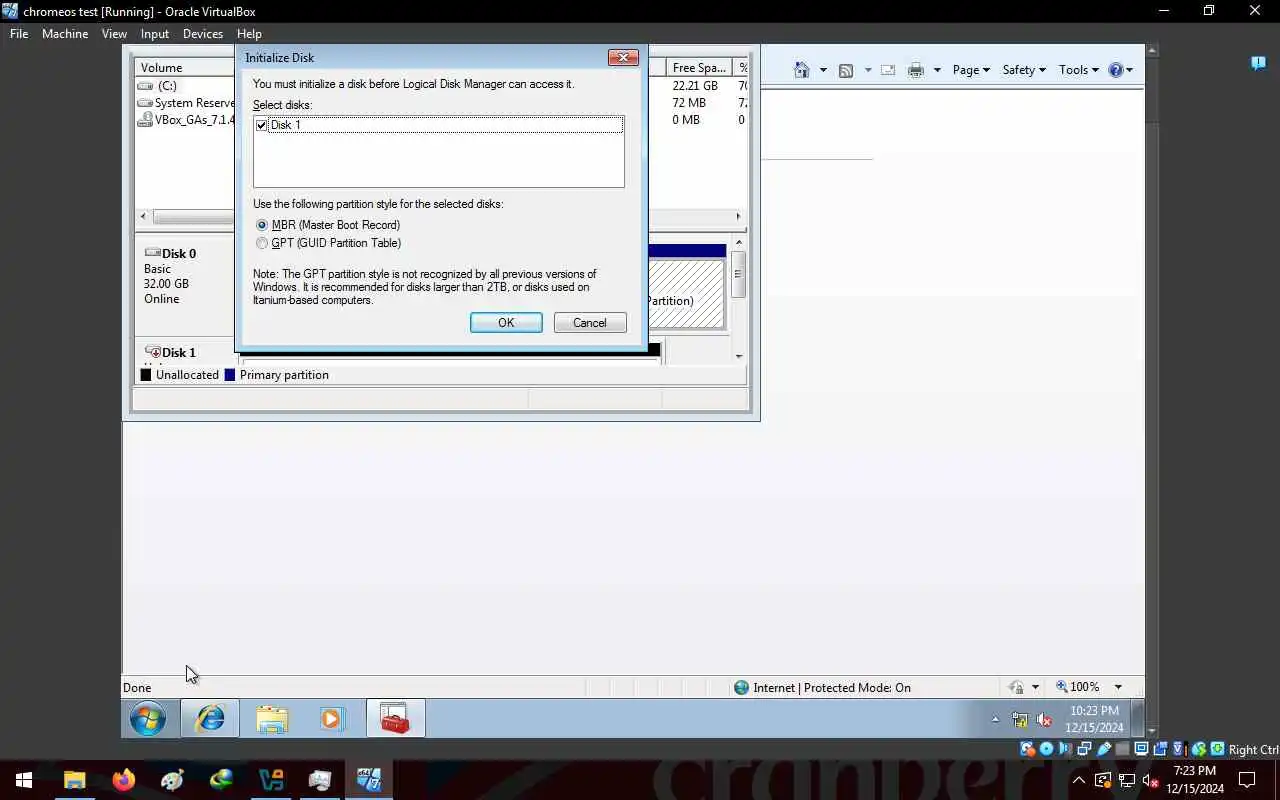Open Internet Explorer in guest taskbar
1280x800 pixels.
[x=210, y=719]
